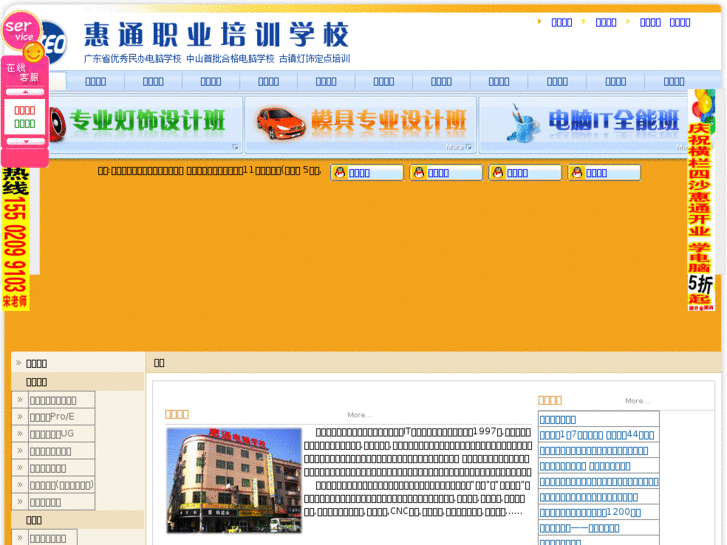Click 'More' on the 模具专业设计班 banner
This screenshot has height=545, width=727.
(459, 147)
